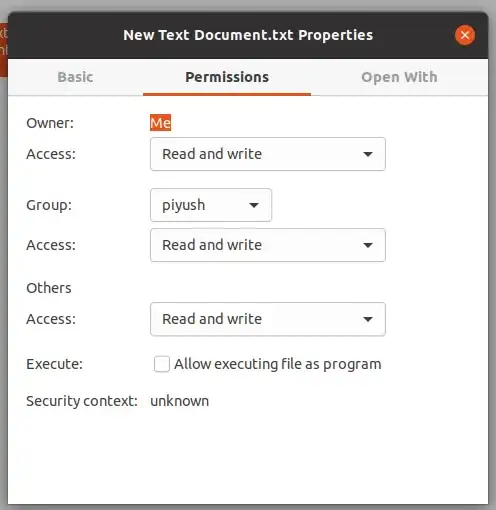The image size is (496, 510).
Task: Open the Owner access dropdown
Action: [268, 154]
